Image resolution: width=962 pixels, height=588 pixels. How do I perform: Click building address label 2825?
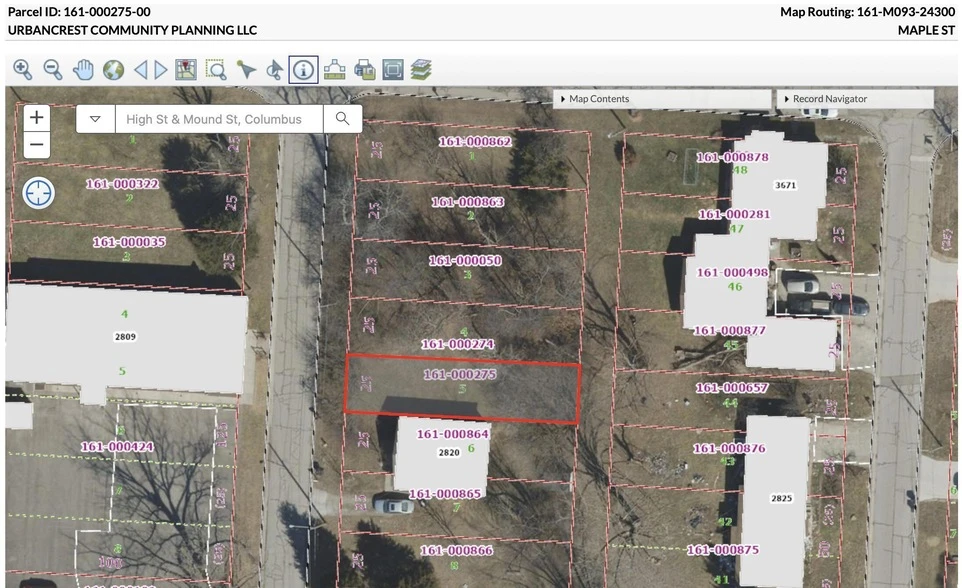782,498
